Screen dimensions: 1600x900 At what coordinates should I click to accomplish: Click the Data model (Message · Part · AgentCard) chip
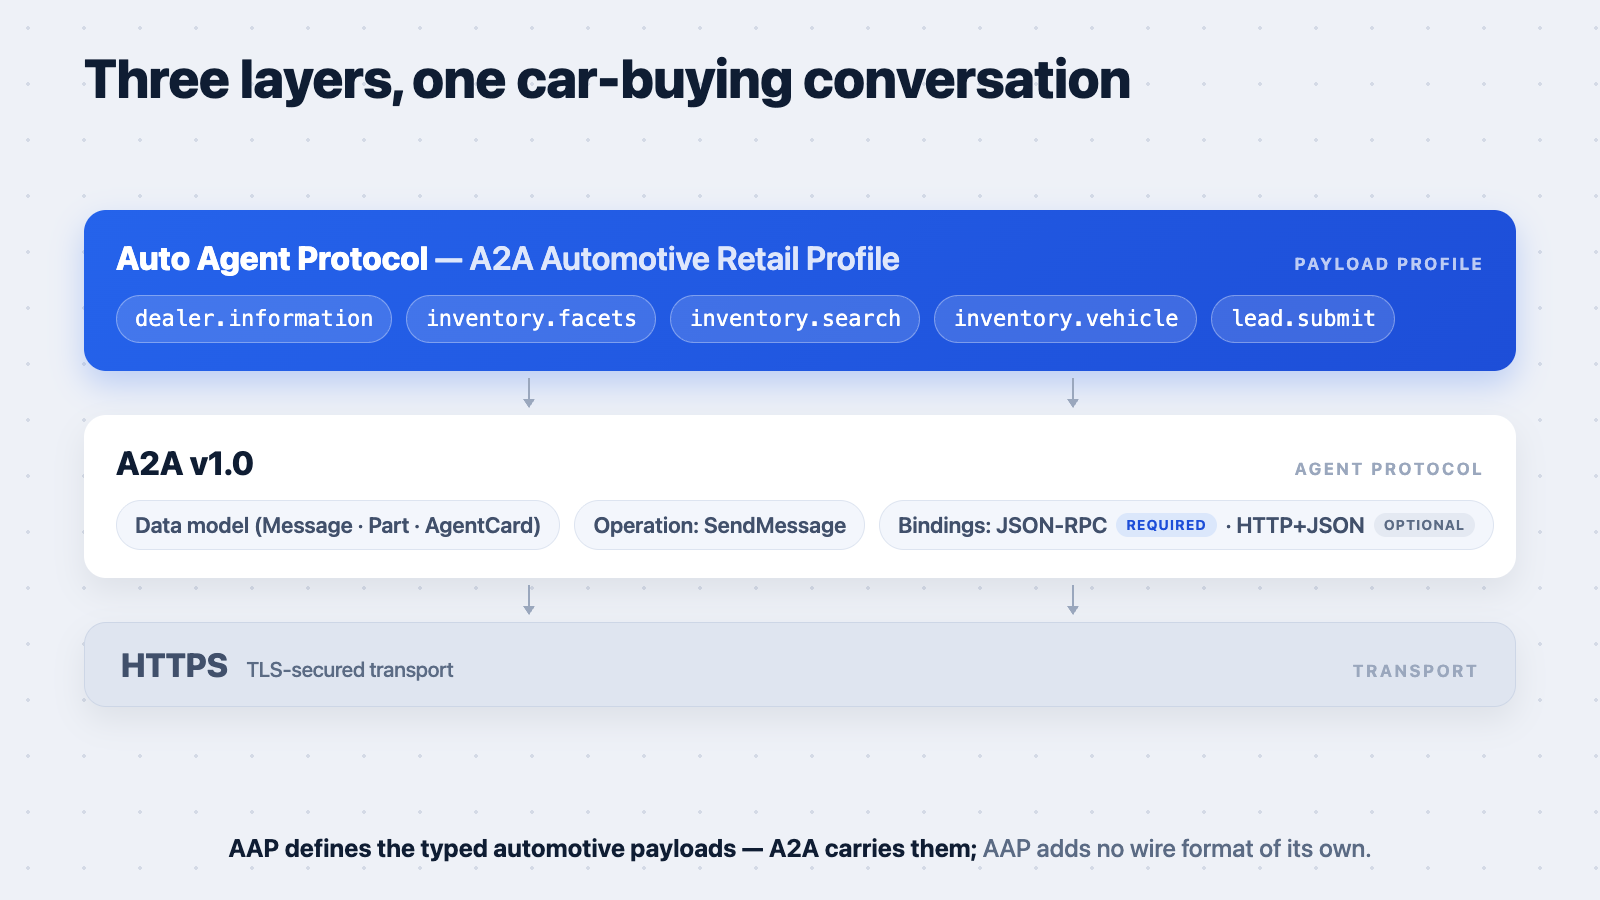[x=338, y=525]
